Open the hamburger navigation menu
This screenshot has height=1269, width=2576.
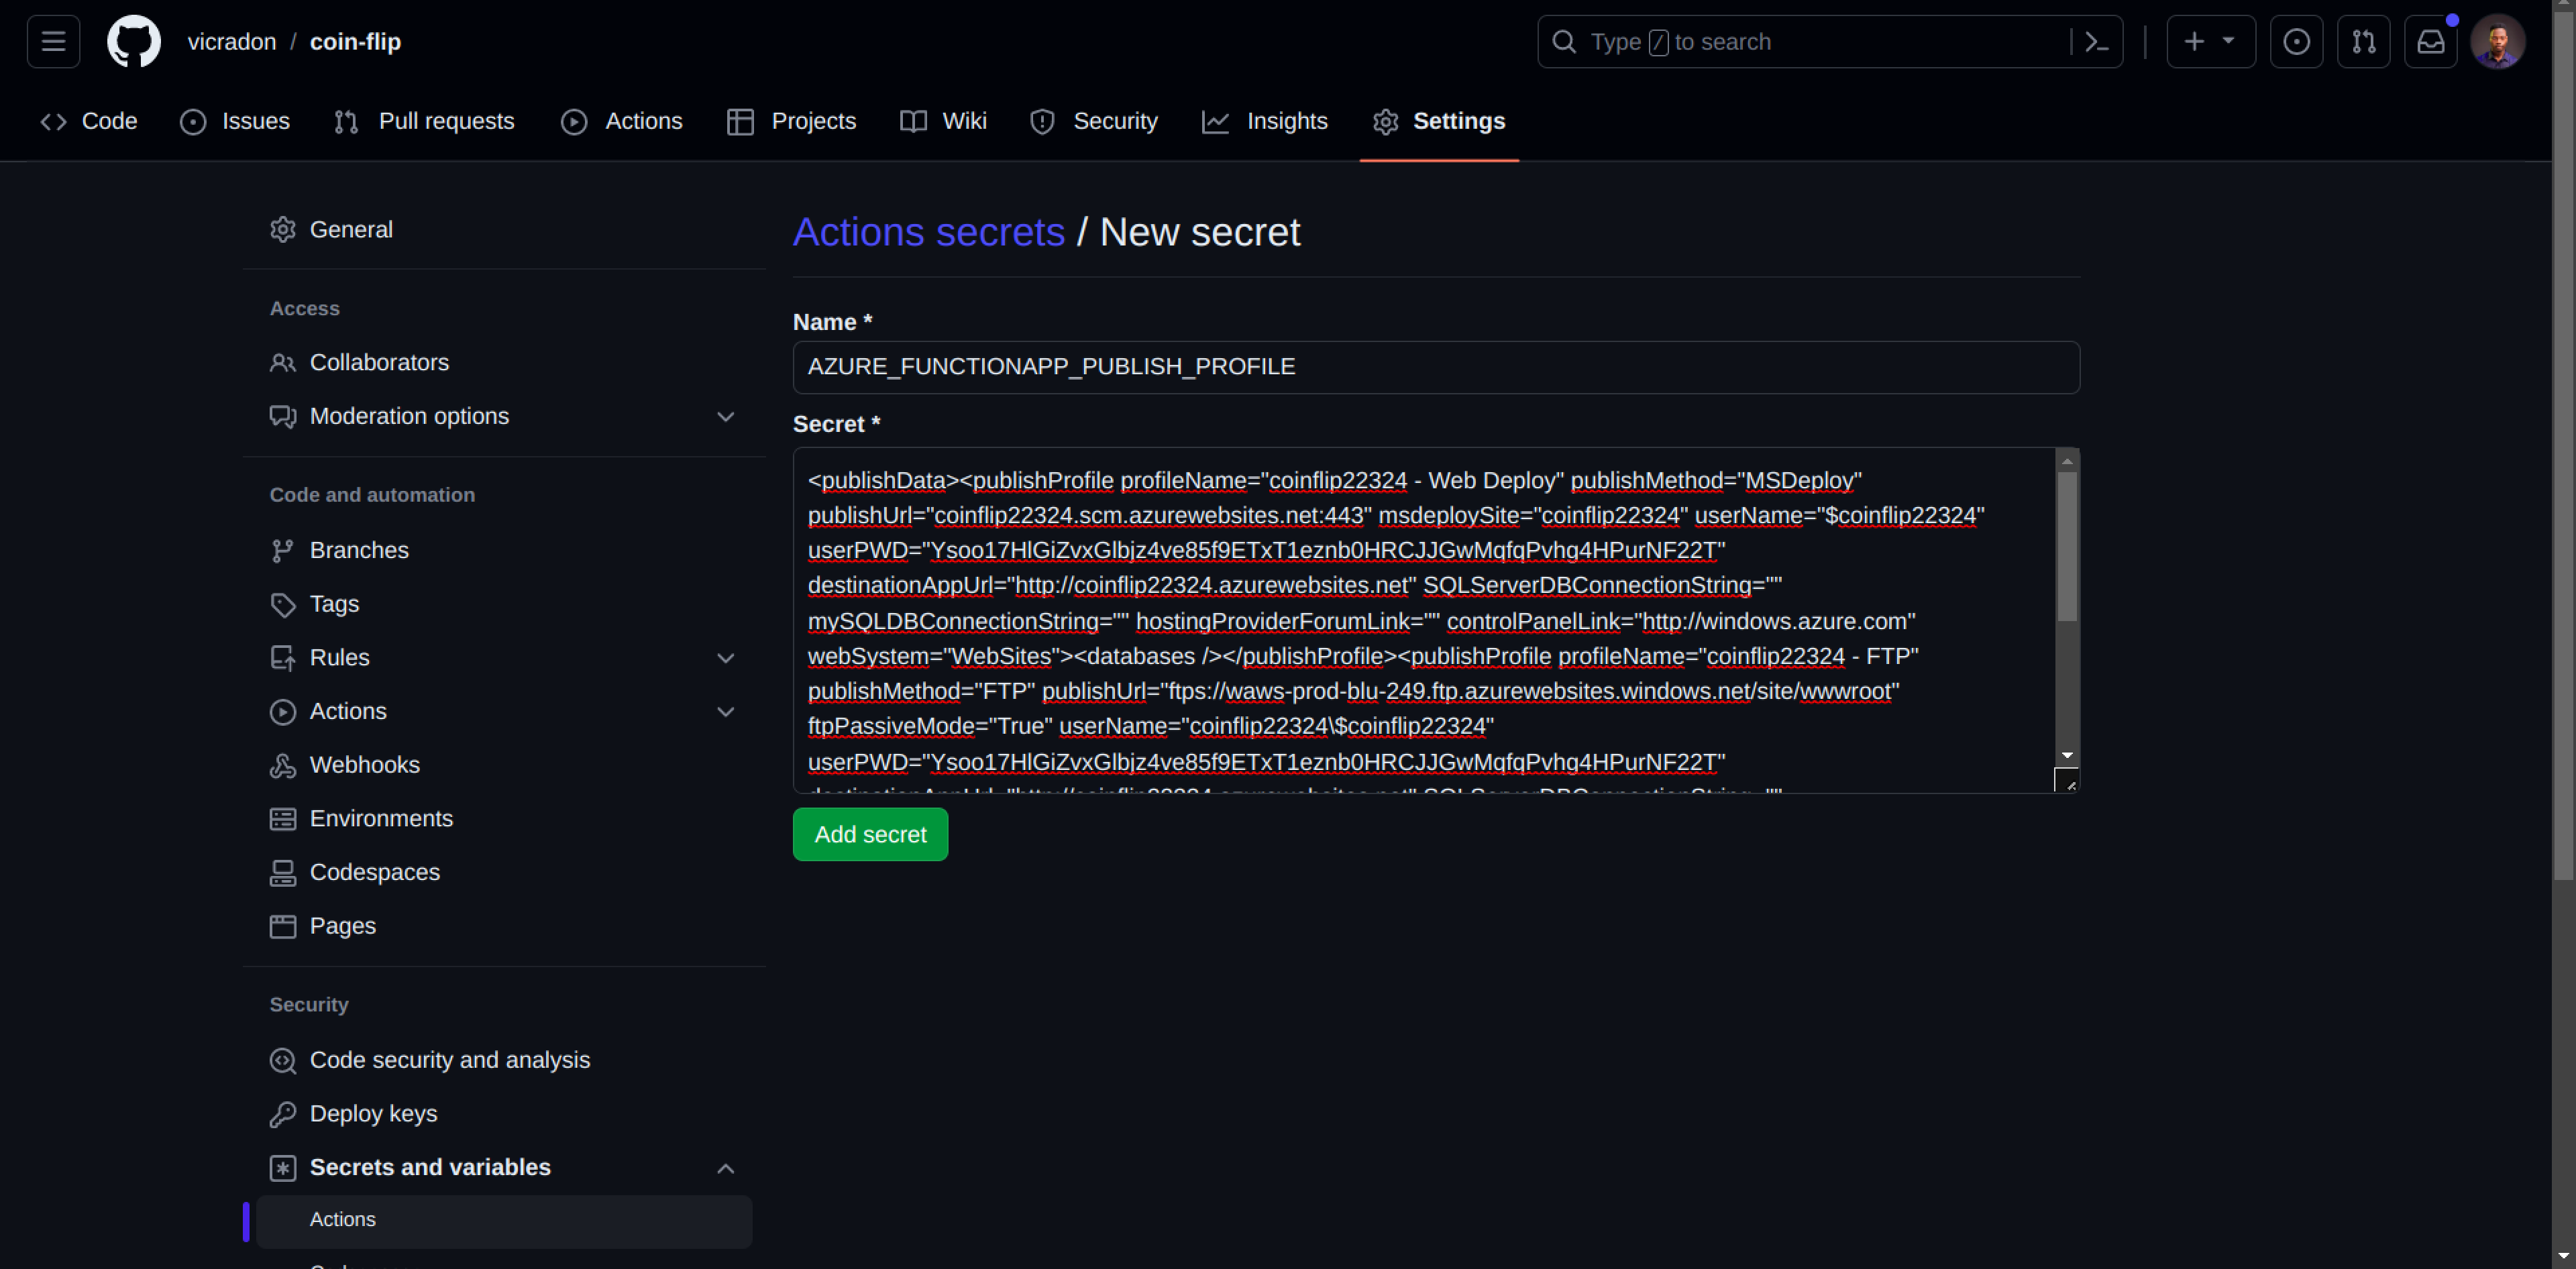click(53, 42)
